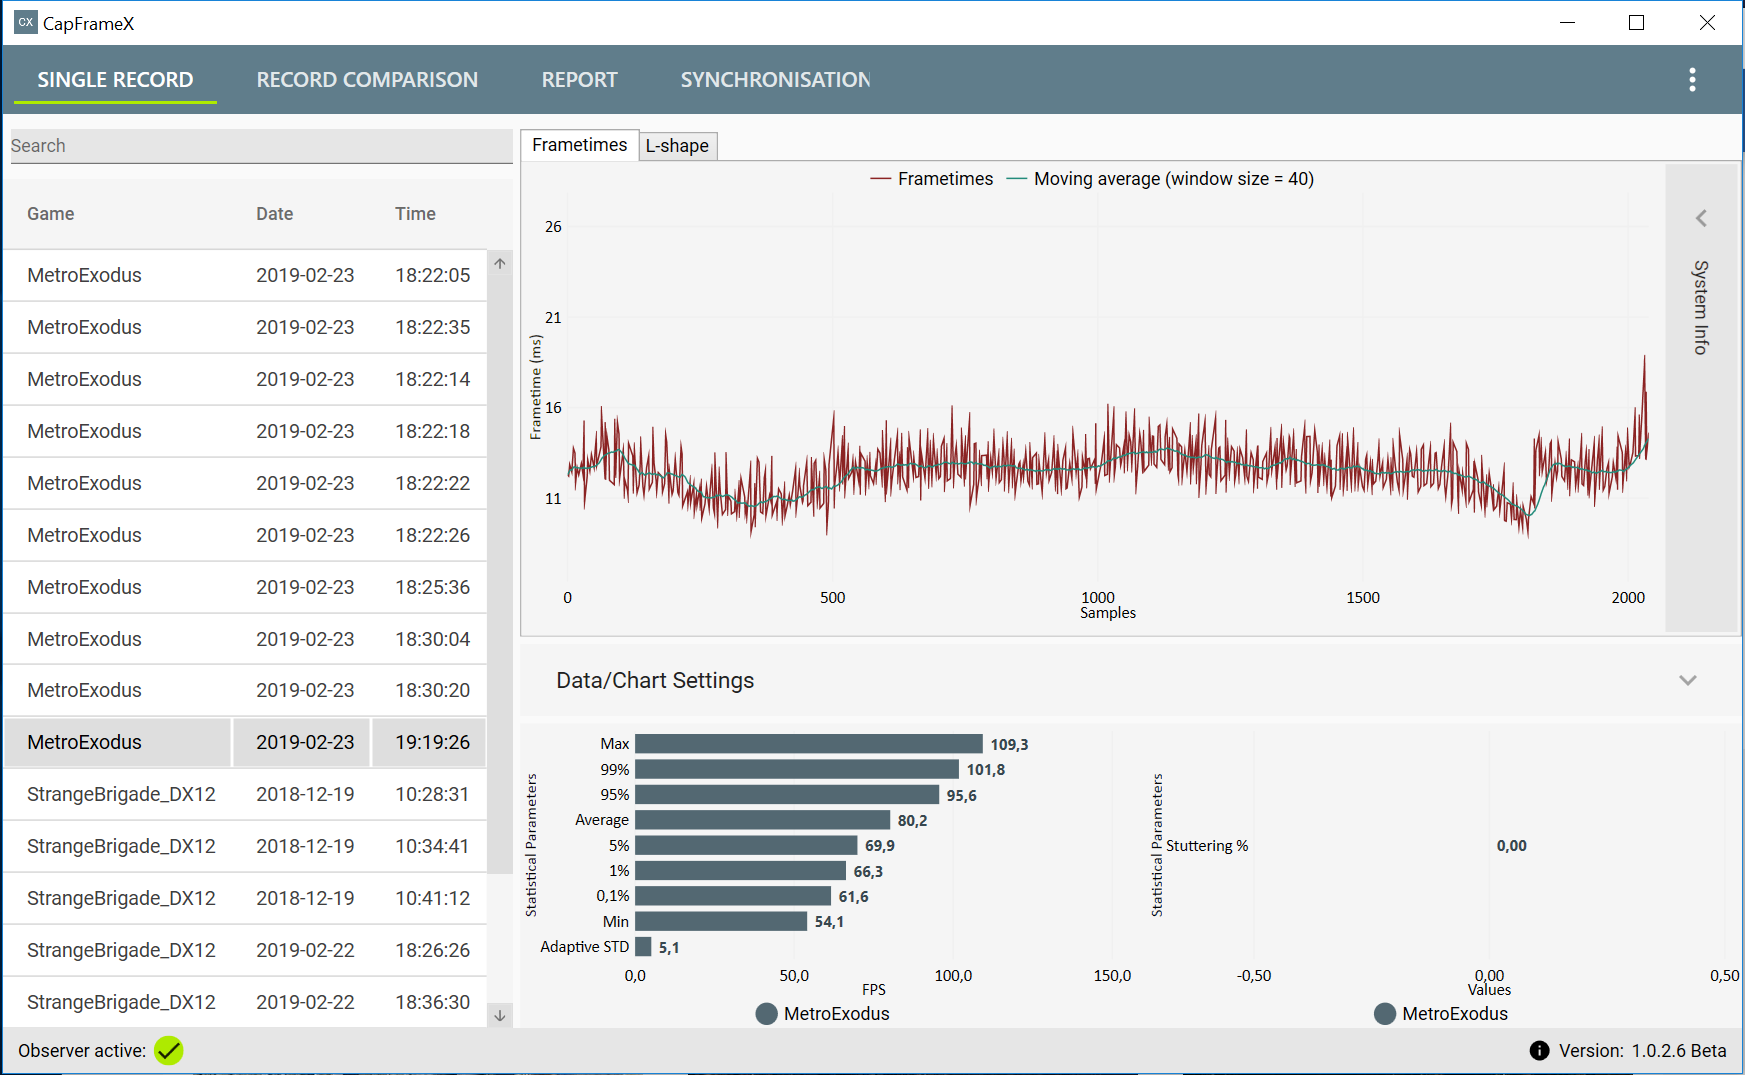Open the Report tab

tap(579, 80)
